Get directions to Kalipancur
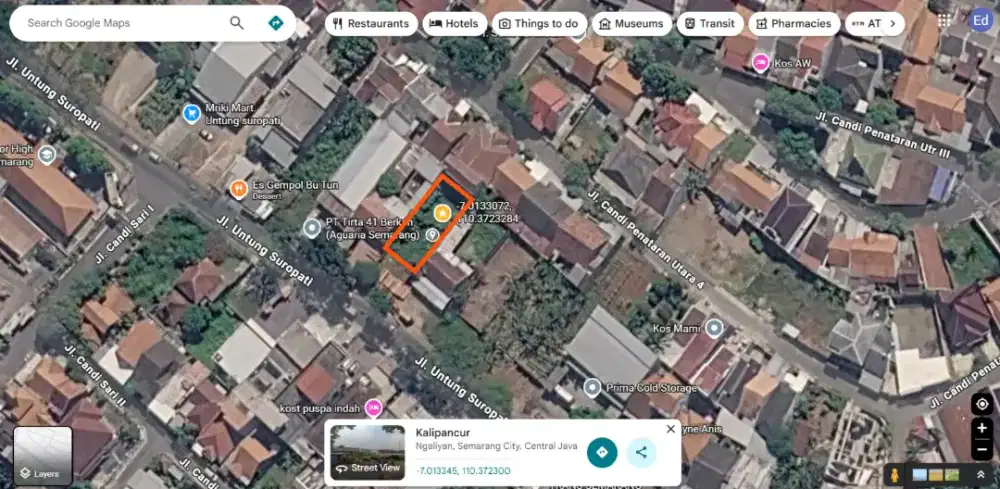1000x489 pixels. click(602, 453)
